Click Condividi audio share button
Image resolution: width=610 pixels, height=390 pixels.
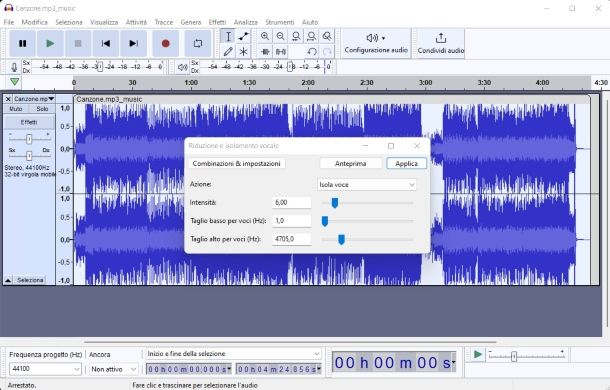(440, 43)
